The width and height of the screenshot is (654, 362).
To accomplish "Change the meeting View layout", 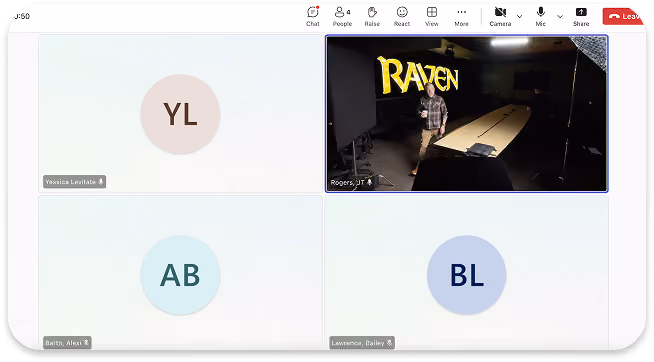I will coord(432,17).
